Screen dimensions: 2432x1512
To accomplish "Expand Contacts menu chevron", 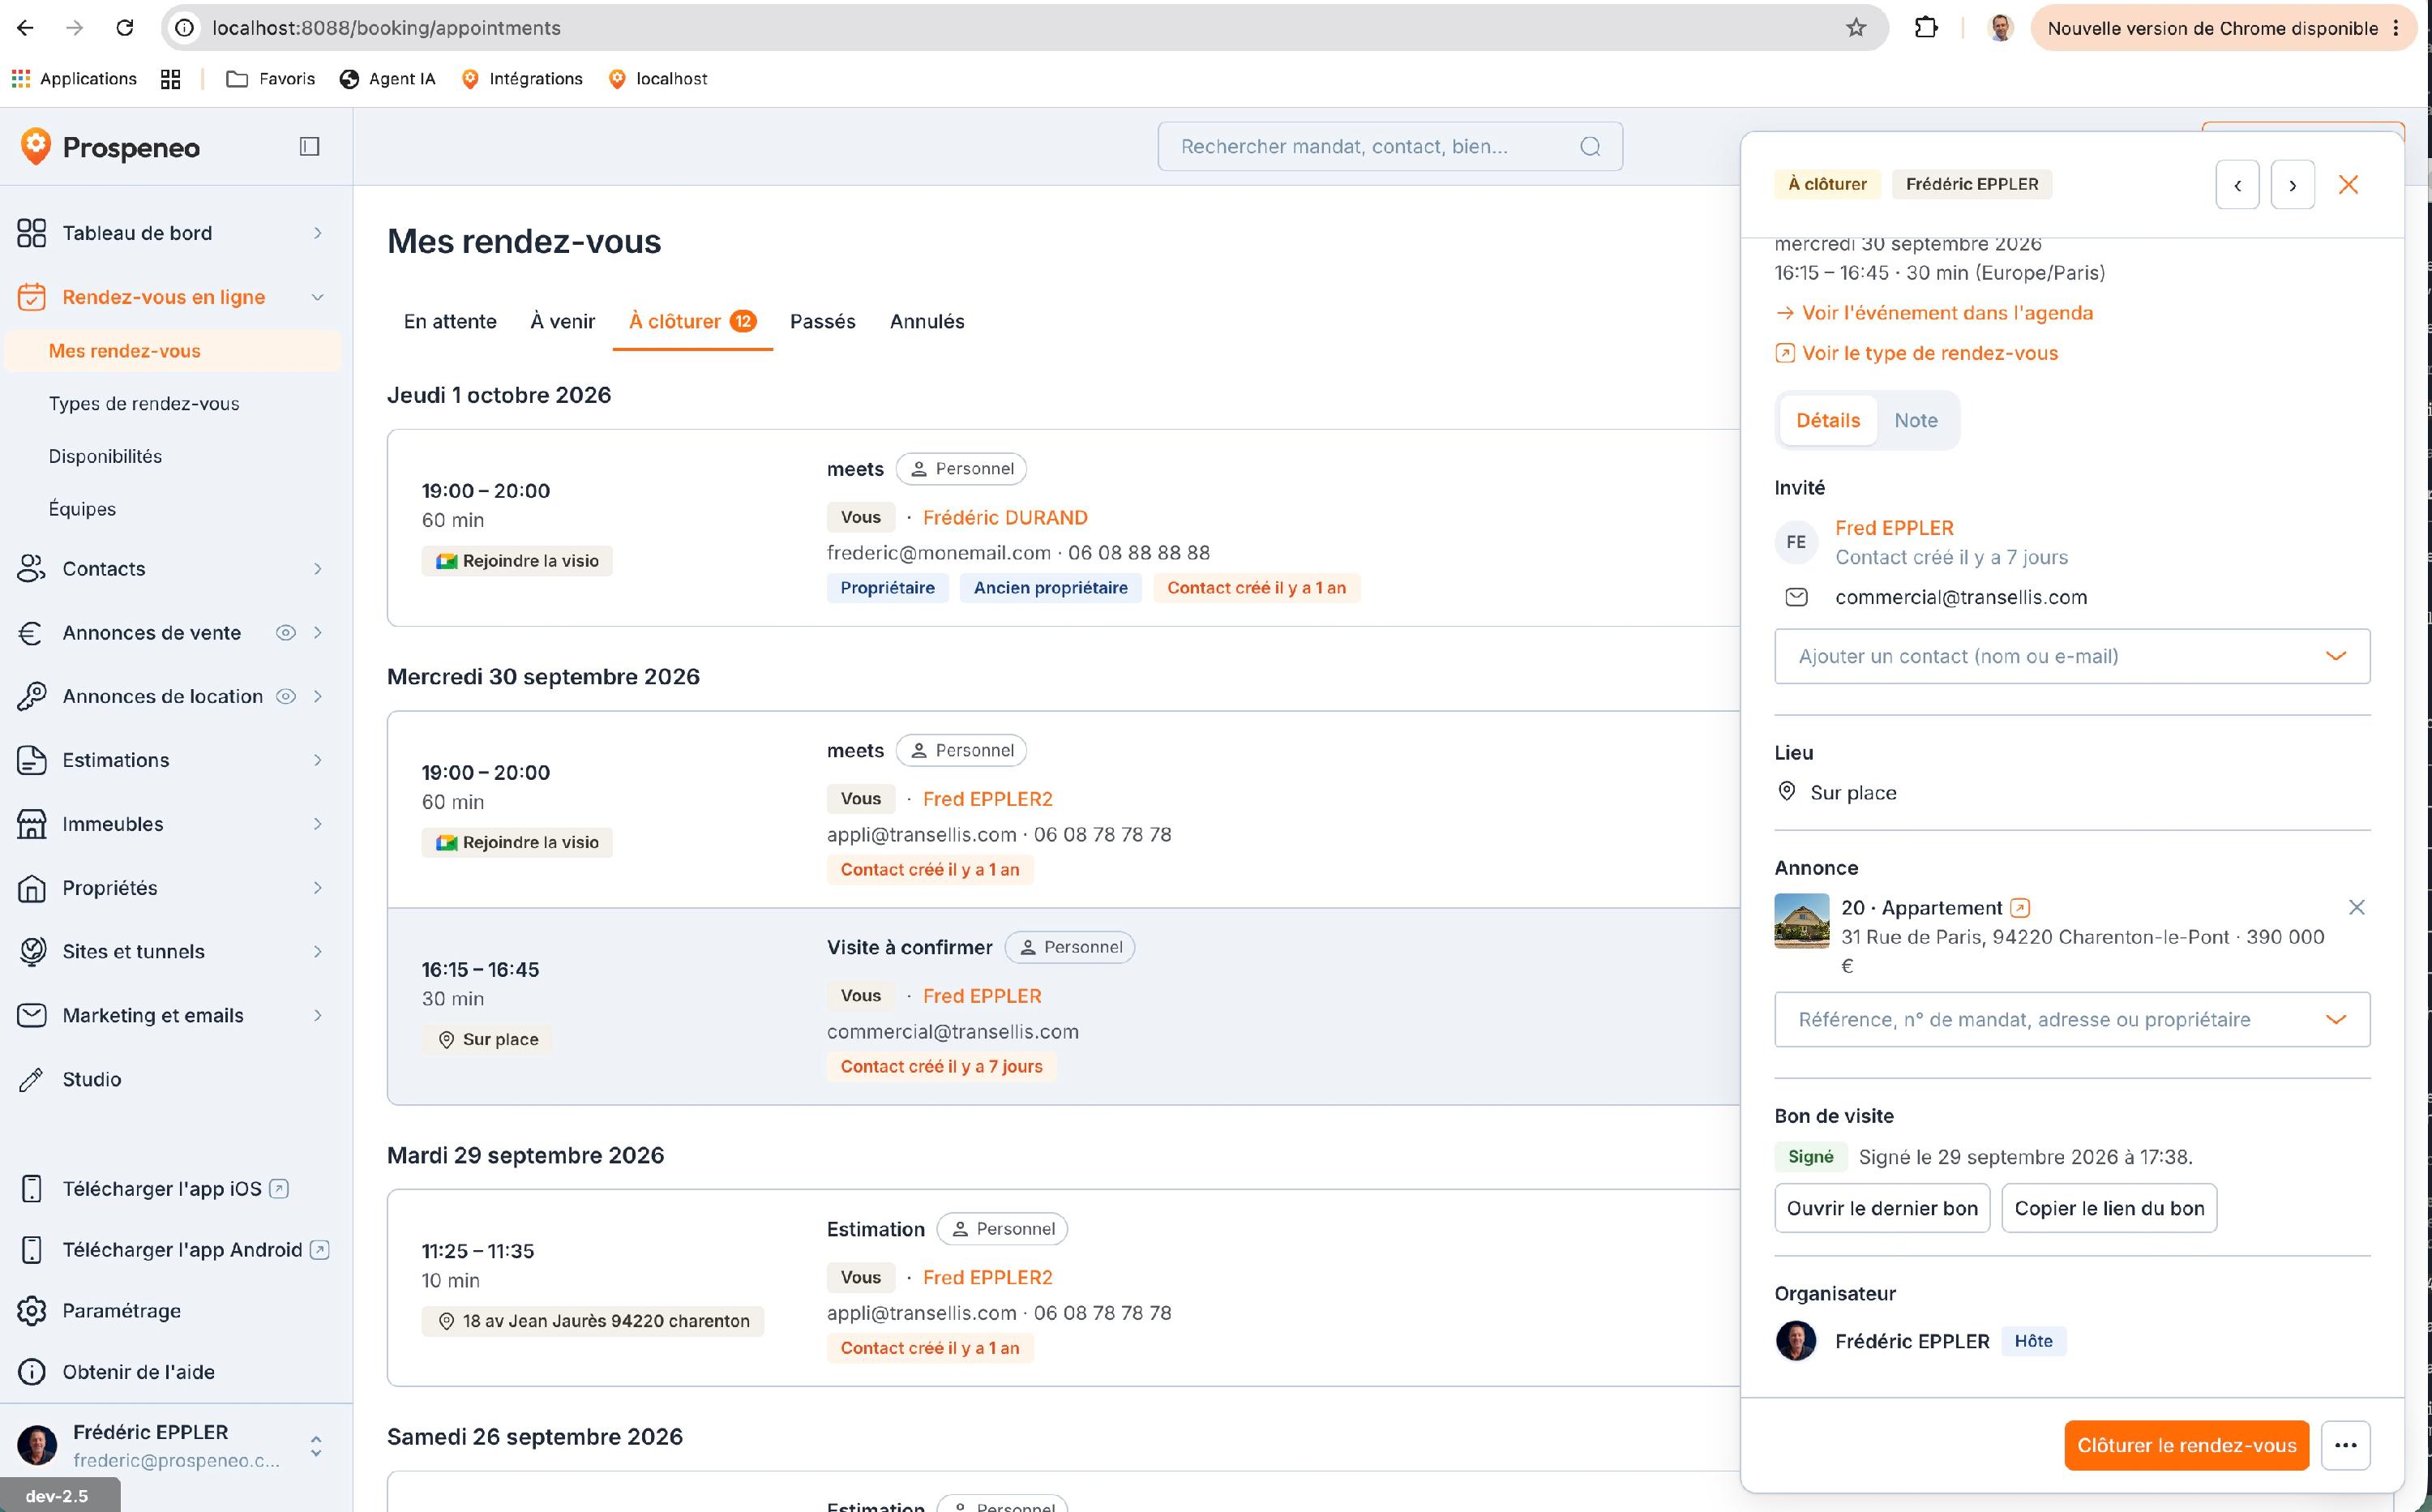I will click(318, 569).
